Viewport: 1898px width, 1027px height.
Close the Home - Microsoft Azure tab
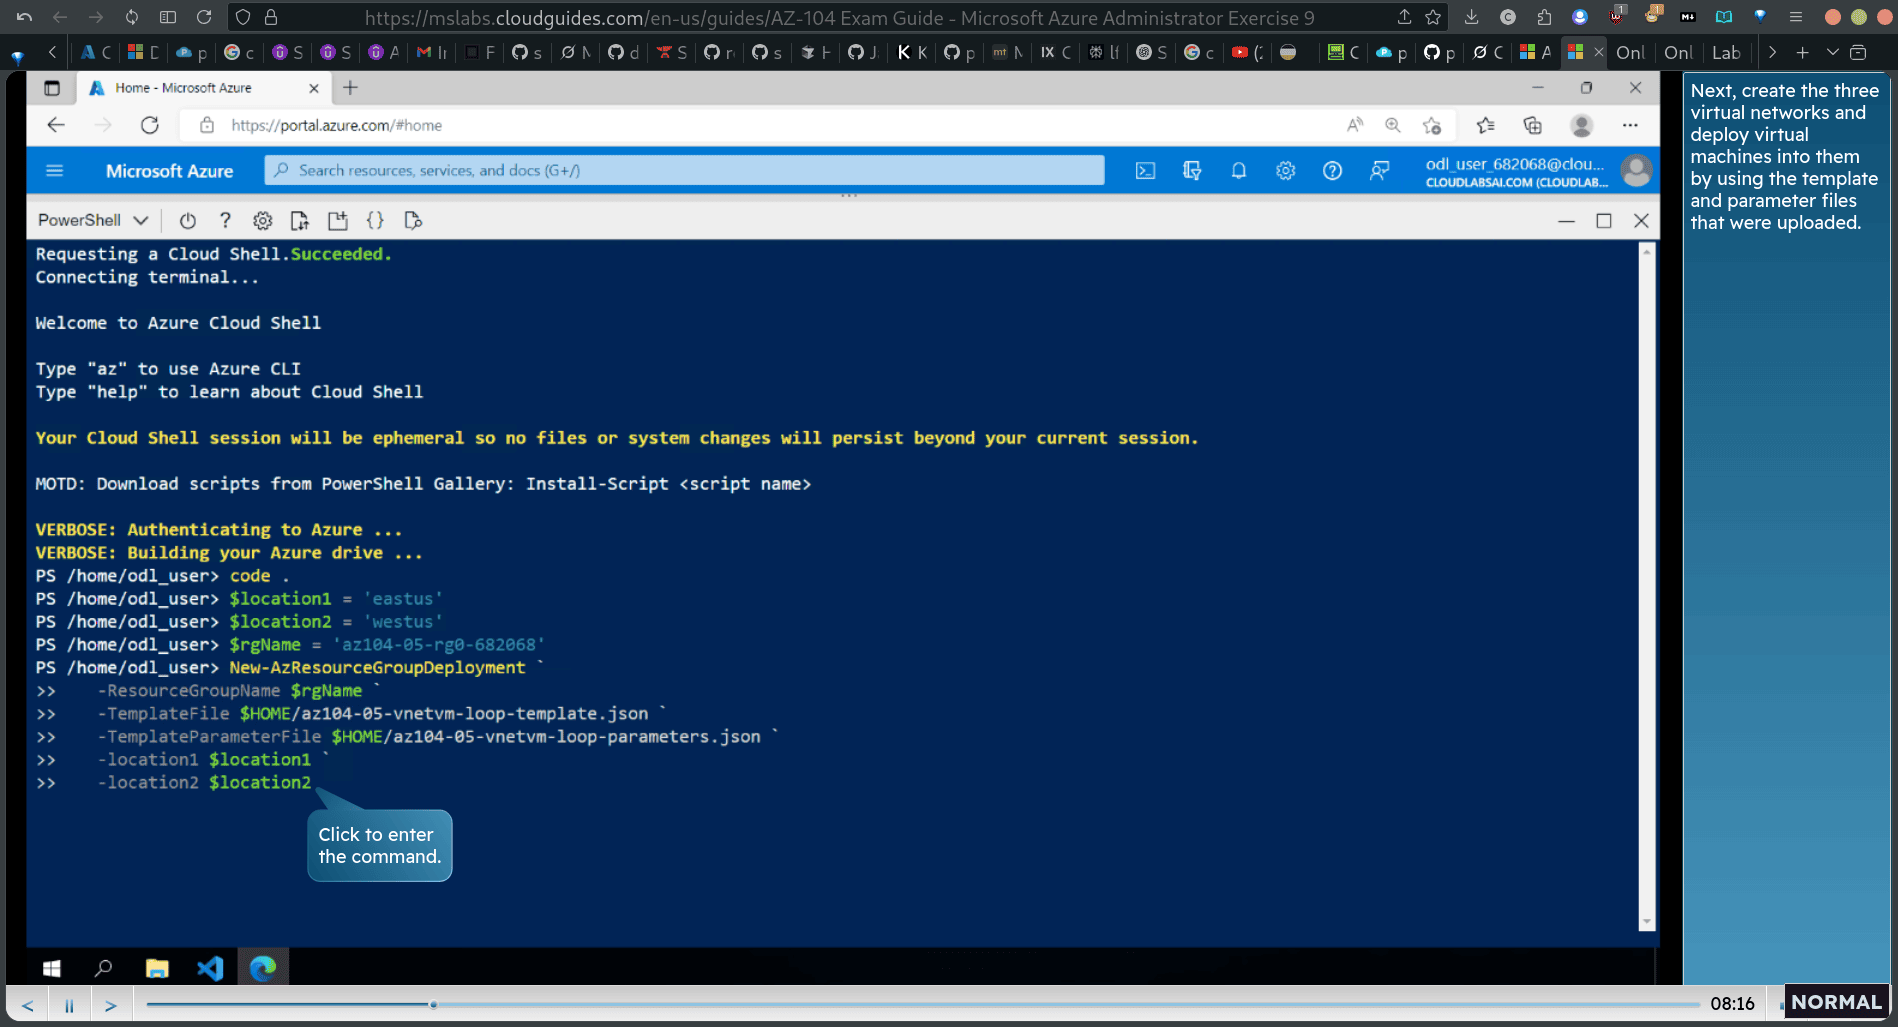tap(314, 88)
